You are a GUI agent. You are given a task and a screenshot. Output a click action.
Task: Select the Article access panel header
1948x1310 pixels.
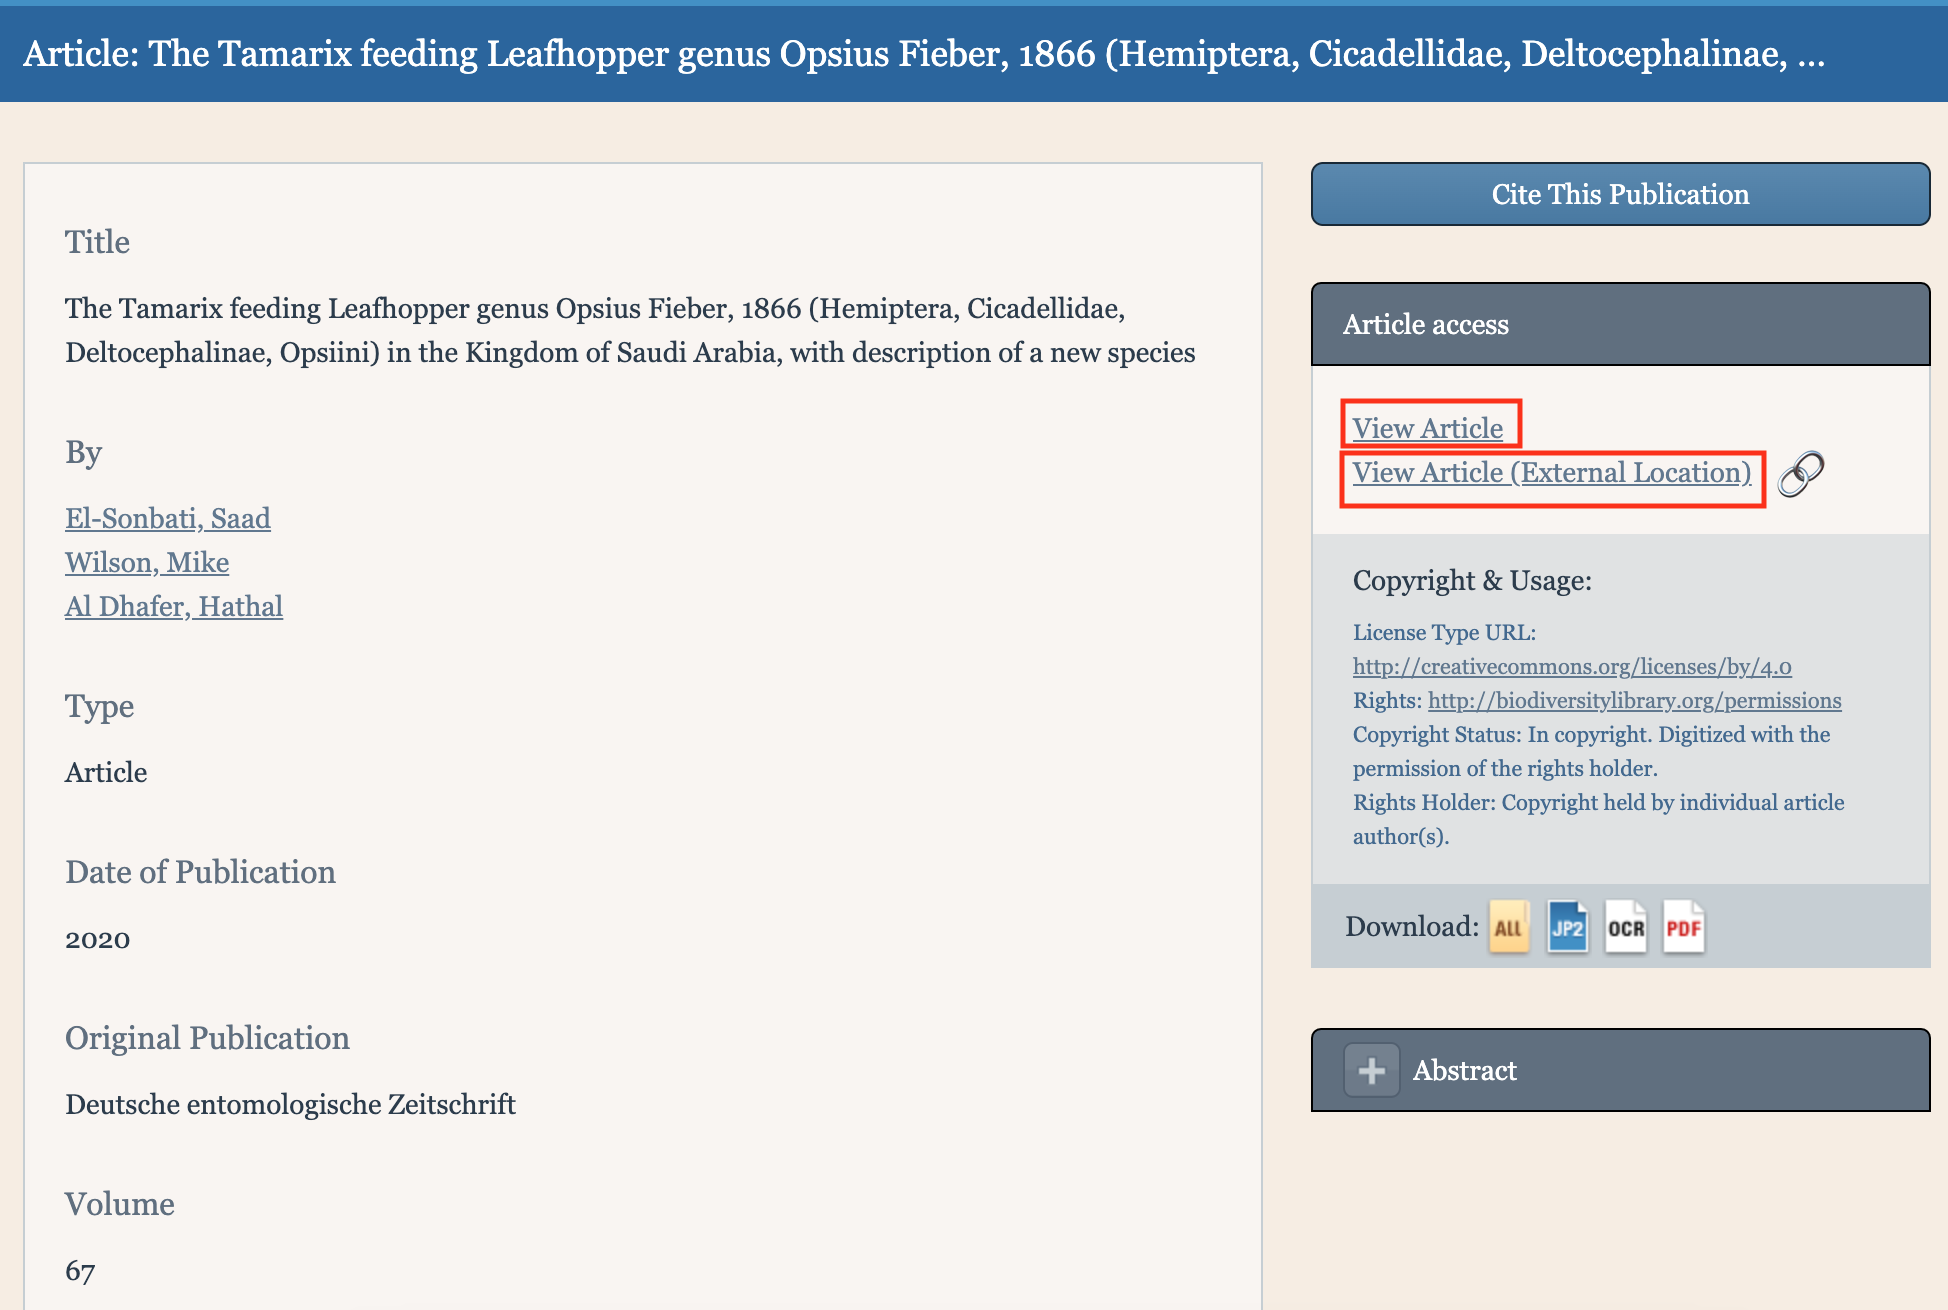1425,324
